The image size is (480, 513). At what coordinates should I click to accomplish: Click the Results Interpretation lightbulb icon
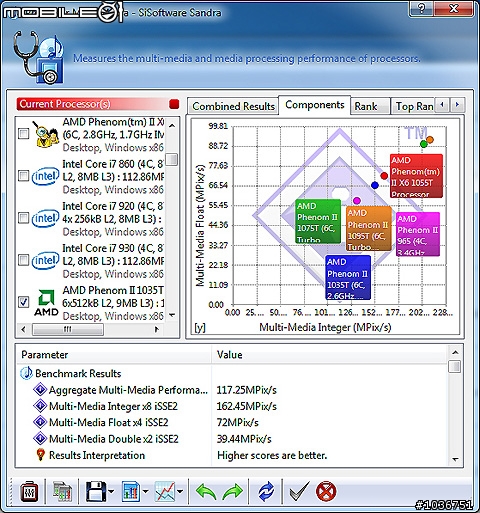pos(40,455)
